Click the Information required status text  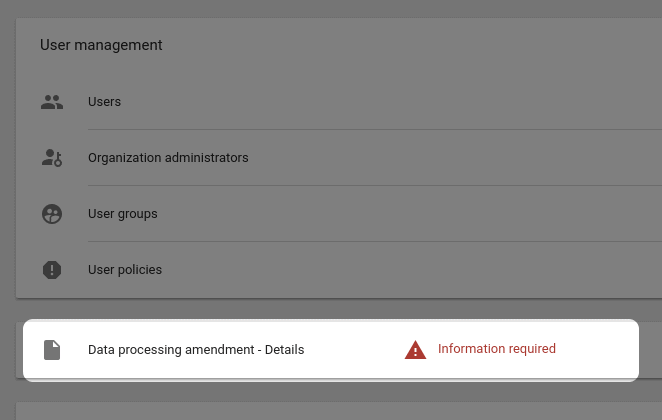[496, 349]
